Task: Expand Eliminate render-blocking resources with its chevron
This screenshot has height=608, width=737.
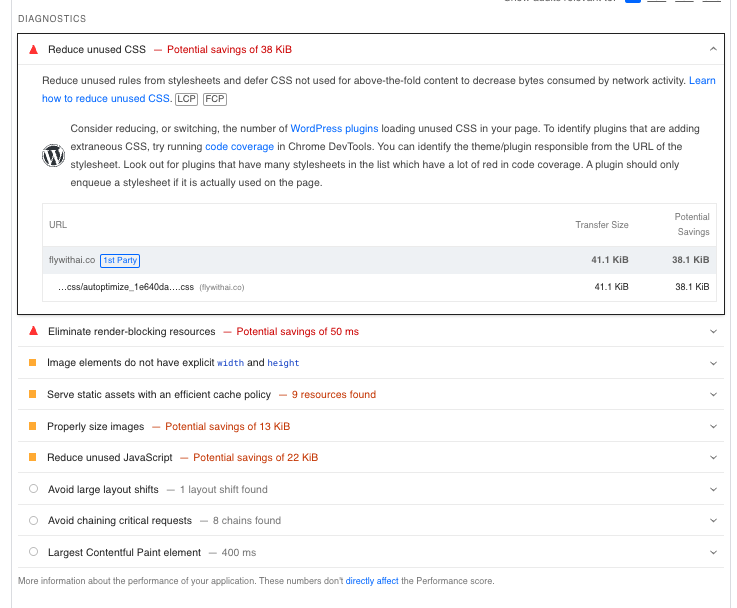Action: coord(713,331)
